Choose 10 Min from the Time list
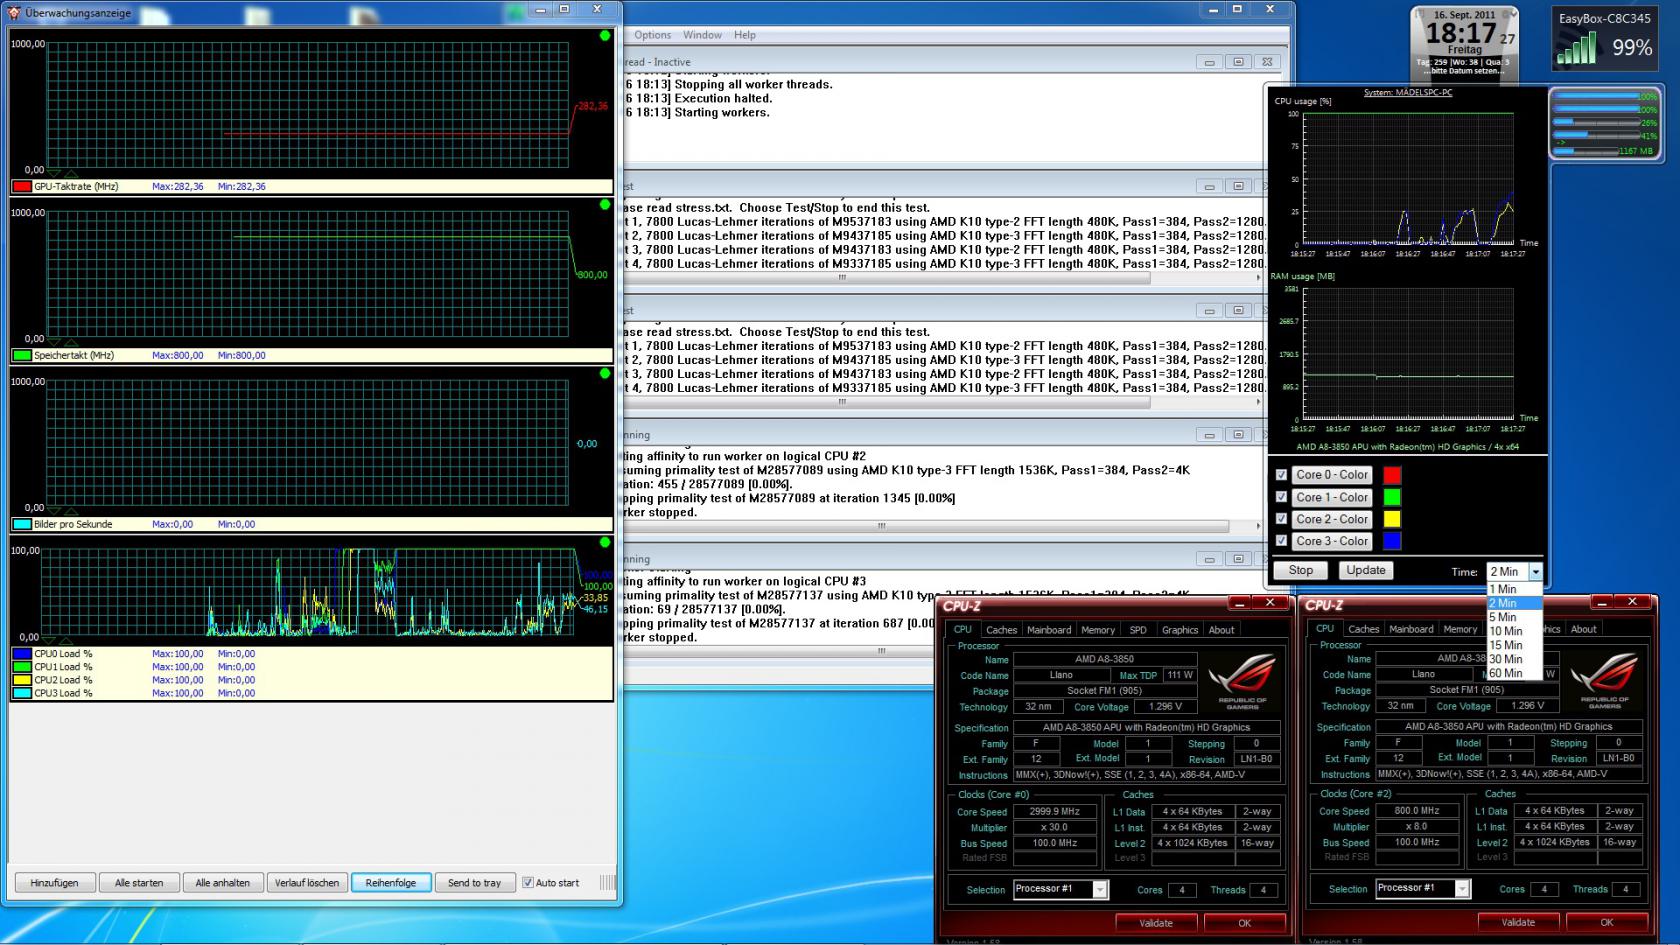Viewport: 1680px width, 945px height. click(1514, 631)
